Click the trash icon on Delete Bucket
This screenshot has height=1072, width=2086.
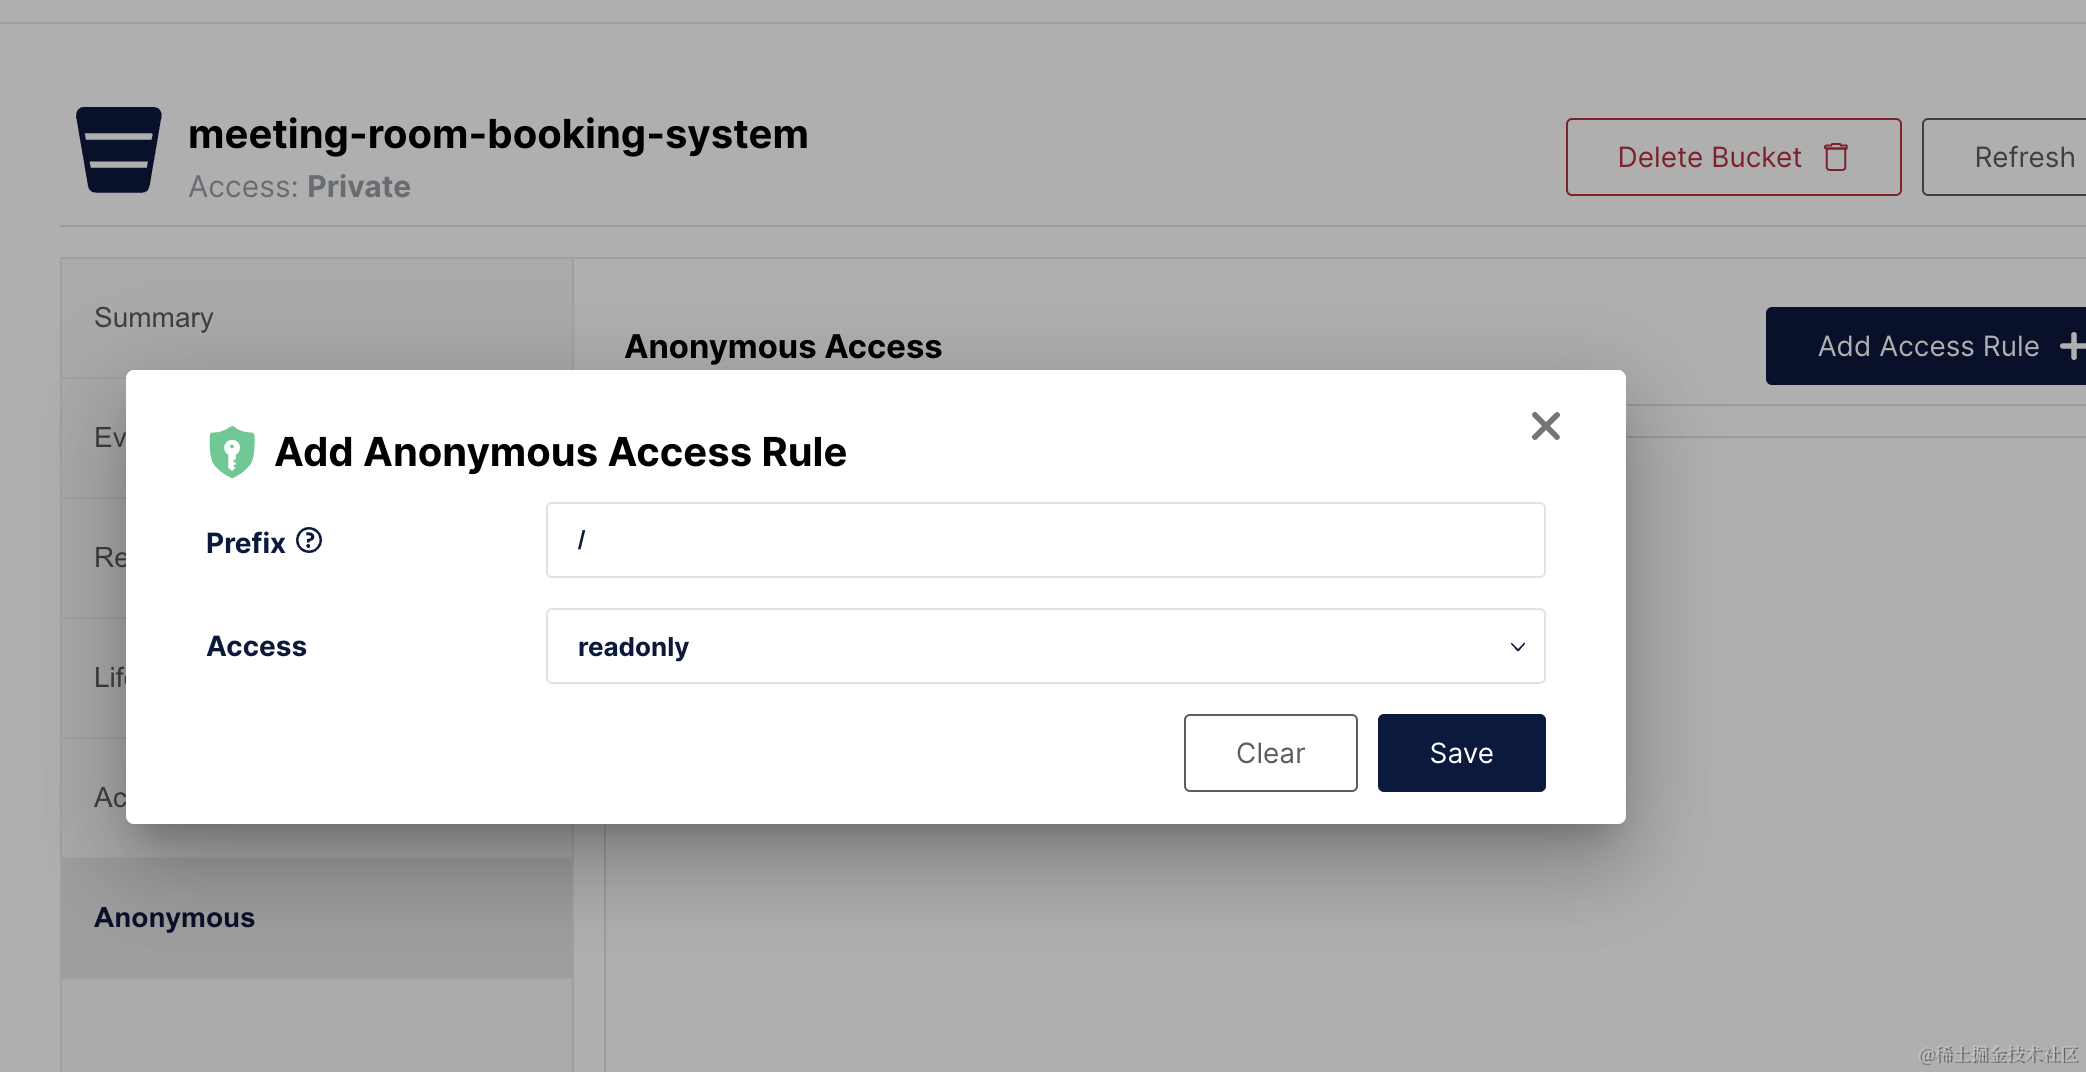[x=1836, y=157]
